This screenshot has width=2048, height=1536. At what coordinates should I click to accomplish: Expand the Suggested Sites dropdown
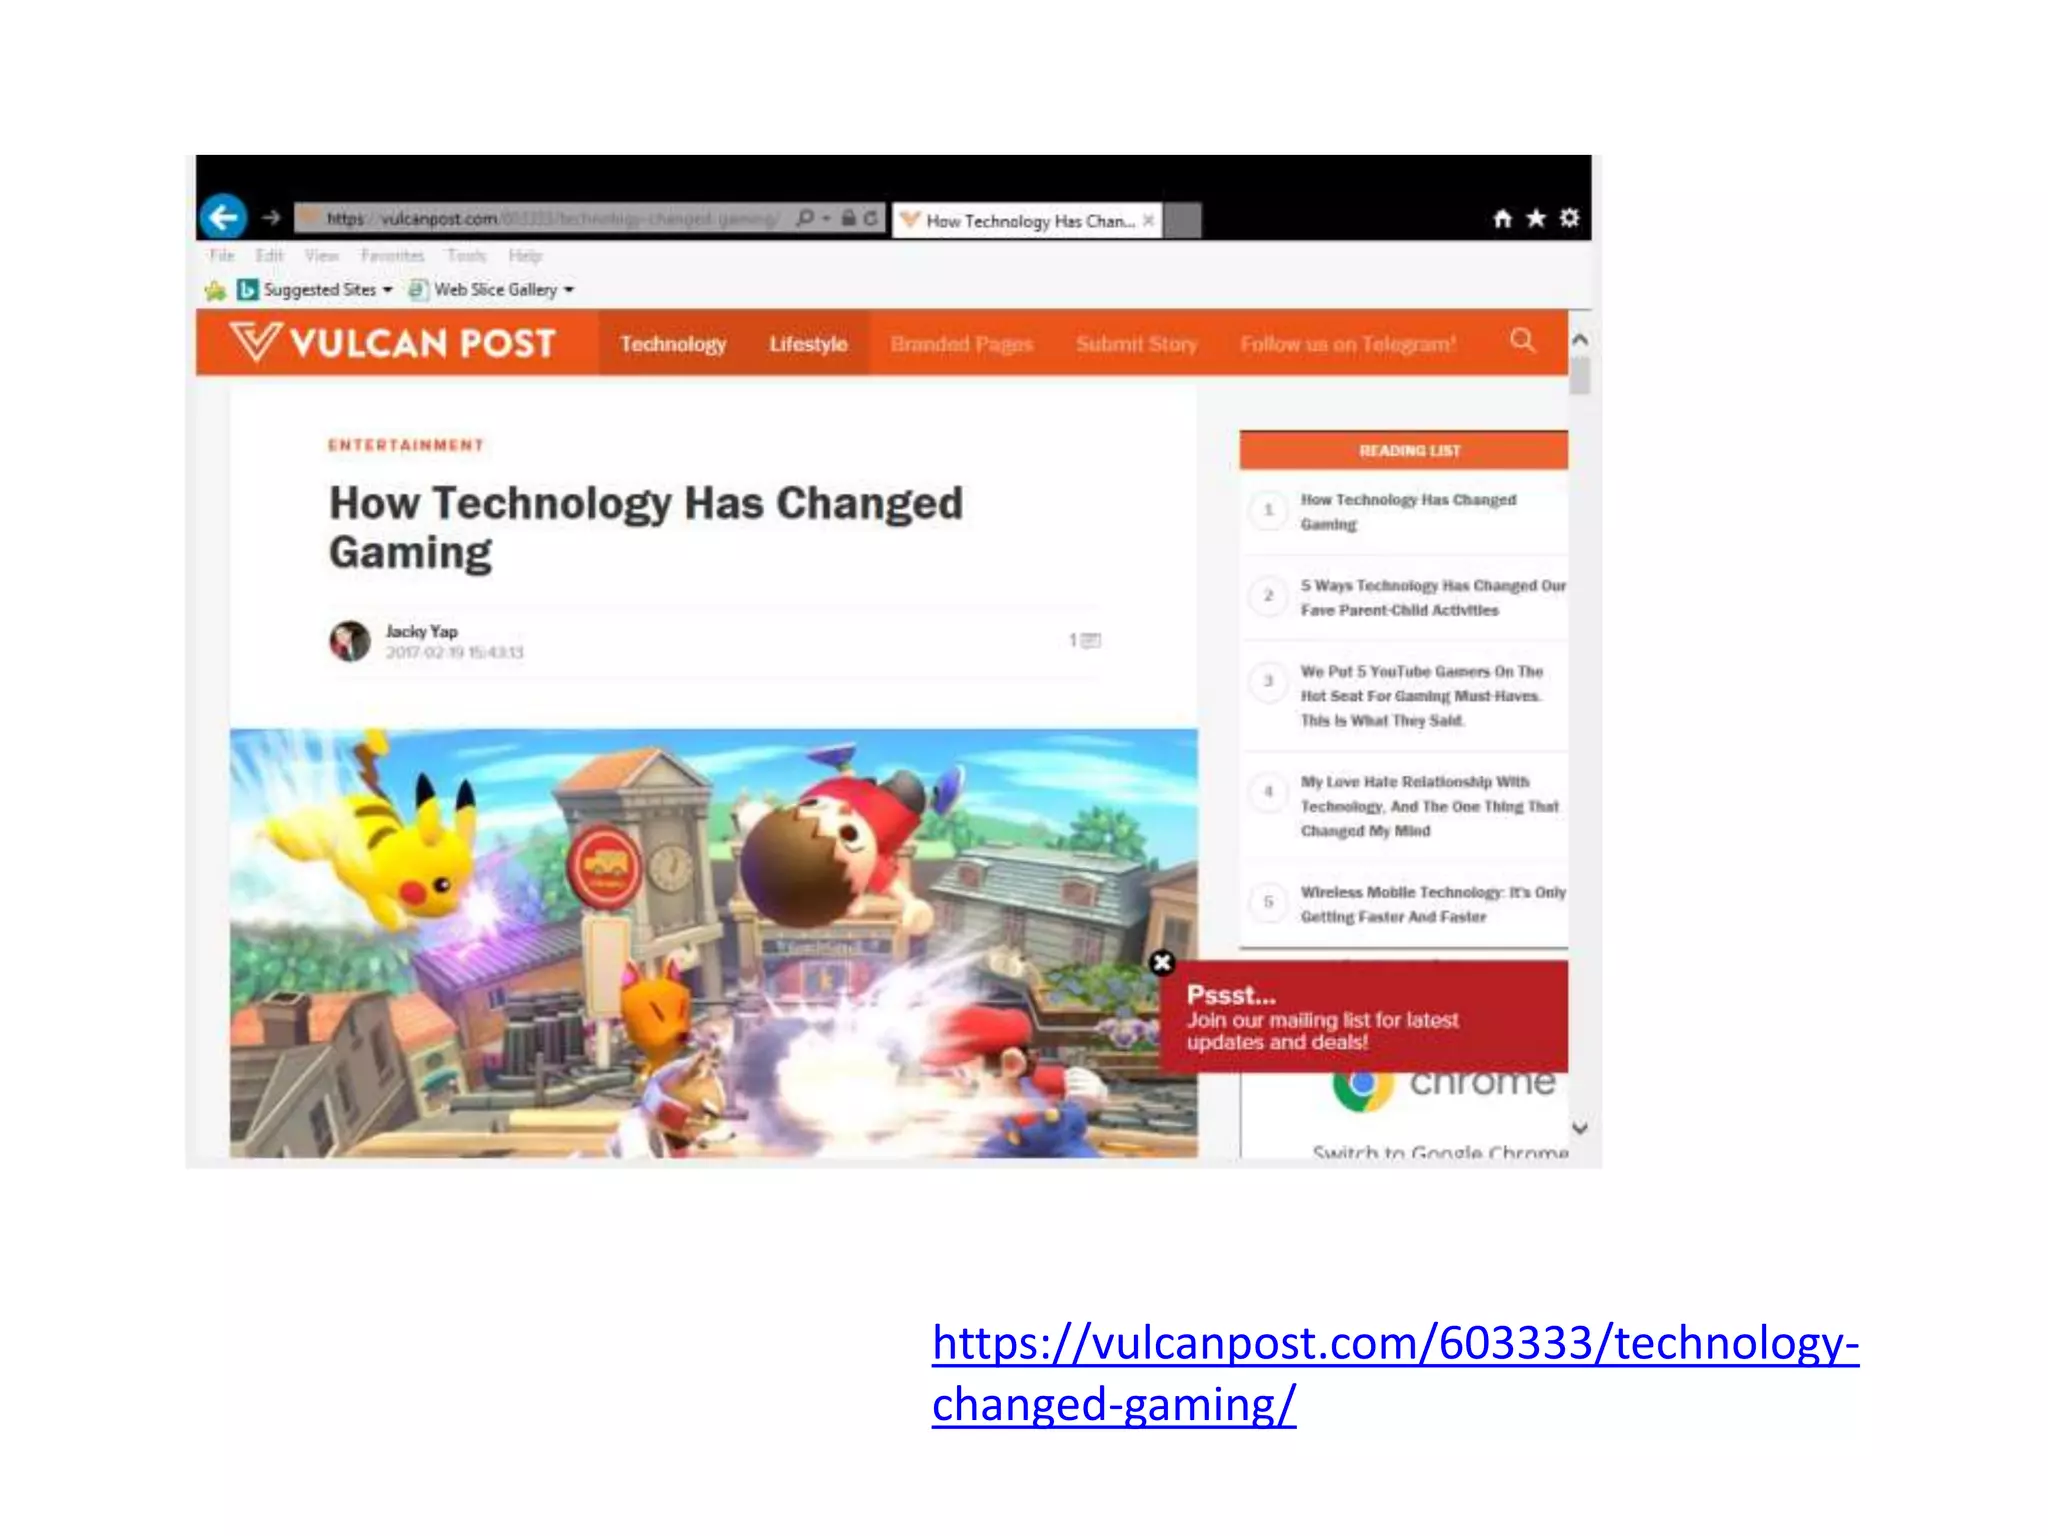(387, 290)
